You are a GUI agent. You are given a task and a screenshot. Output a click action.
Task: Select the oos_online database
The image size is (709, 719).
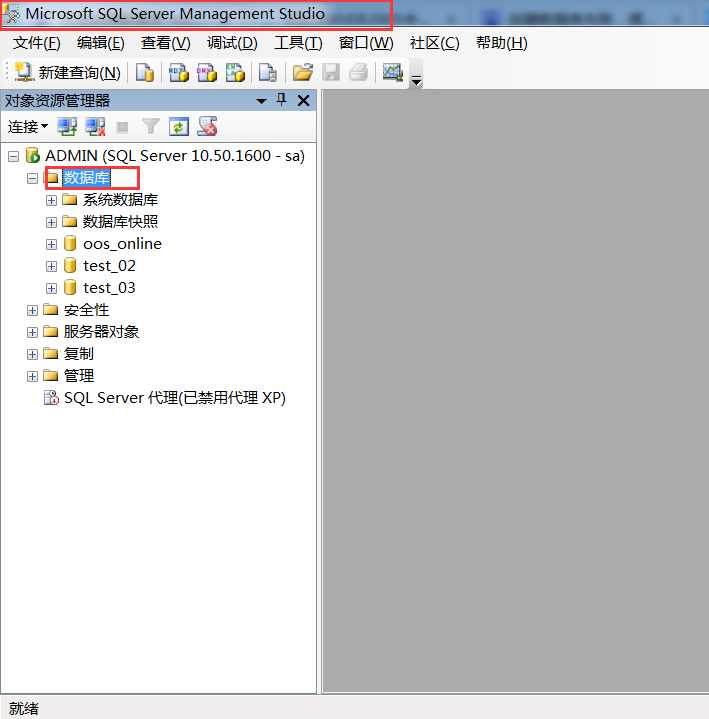pos(122,244)
